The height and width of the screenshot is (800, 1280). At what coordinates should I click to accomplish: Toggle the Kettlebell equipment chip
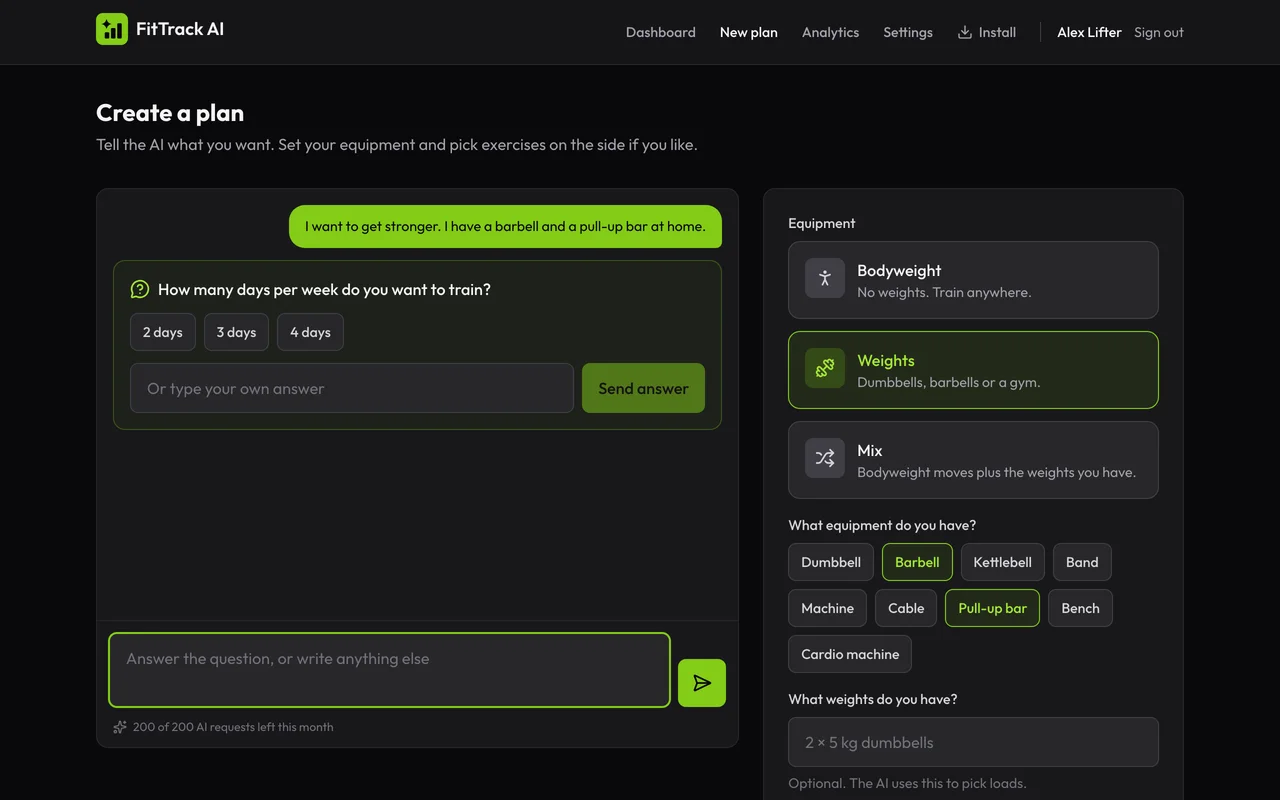tap(1003, 562)
